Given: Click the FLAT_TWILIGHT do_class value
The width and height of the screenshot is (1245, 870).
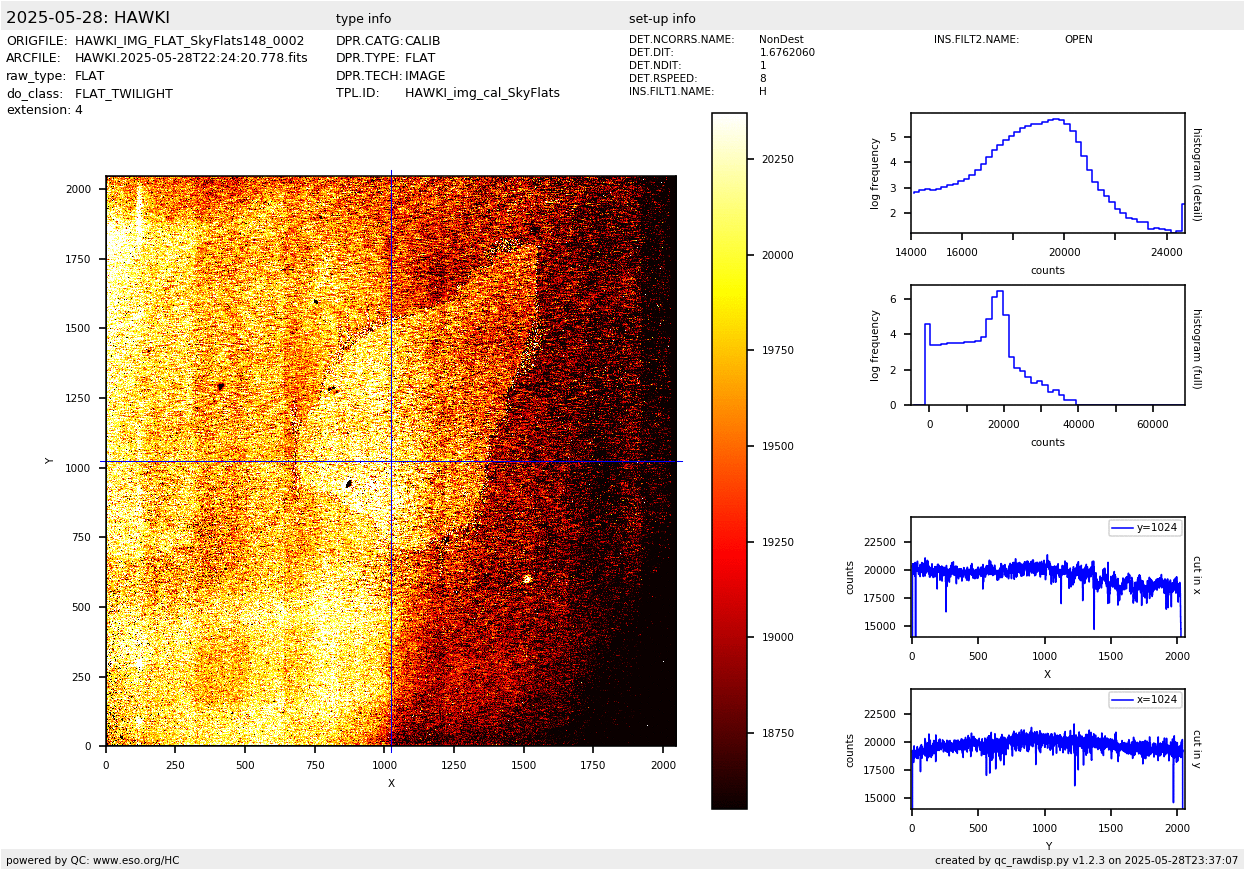Looking at the screenshot, I should pos(124,94).
